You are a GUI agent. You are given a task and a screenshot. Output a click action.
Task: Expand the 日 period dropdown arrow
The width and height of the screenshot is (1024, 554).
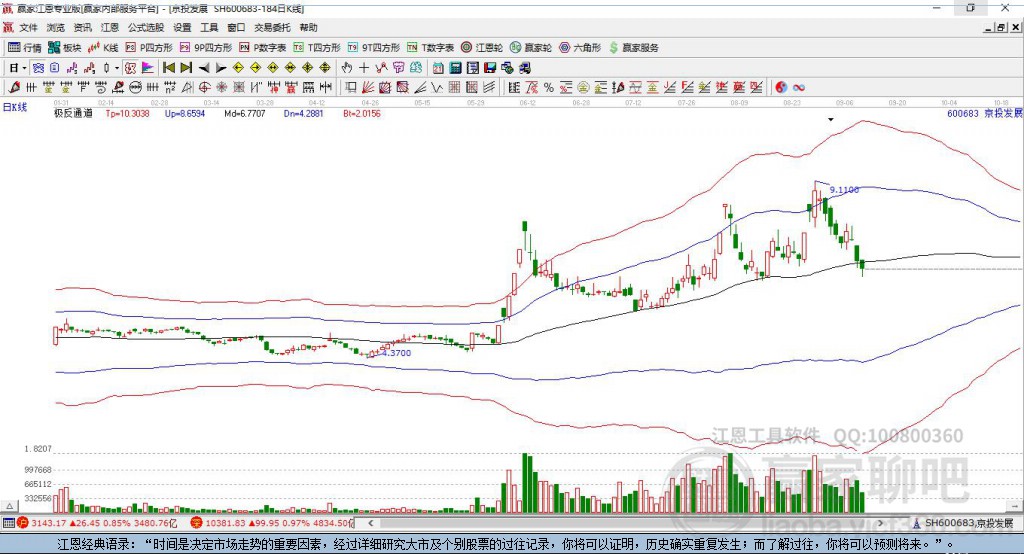(25, 68)
